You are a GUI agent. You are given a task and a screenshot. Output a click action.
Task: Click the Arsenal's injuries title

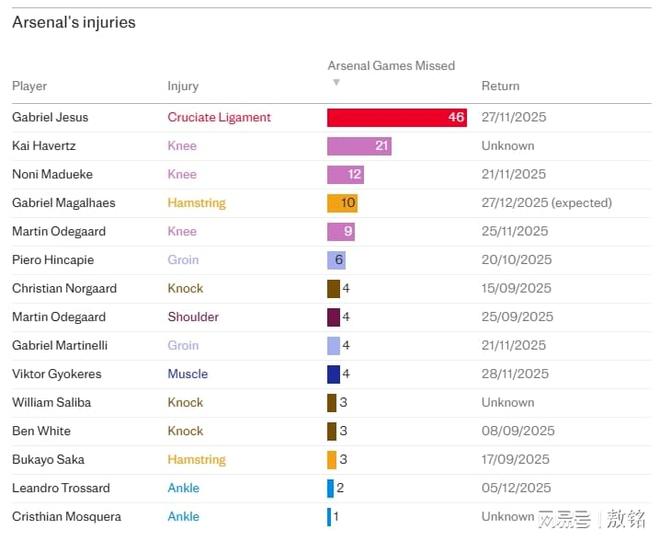pos(74,22)
